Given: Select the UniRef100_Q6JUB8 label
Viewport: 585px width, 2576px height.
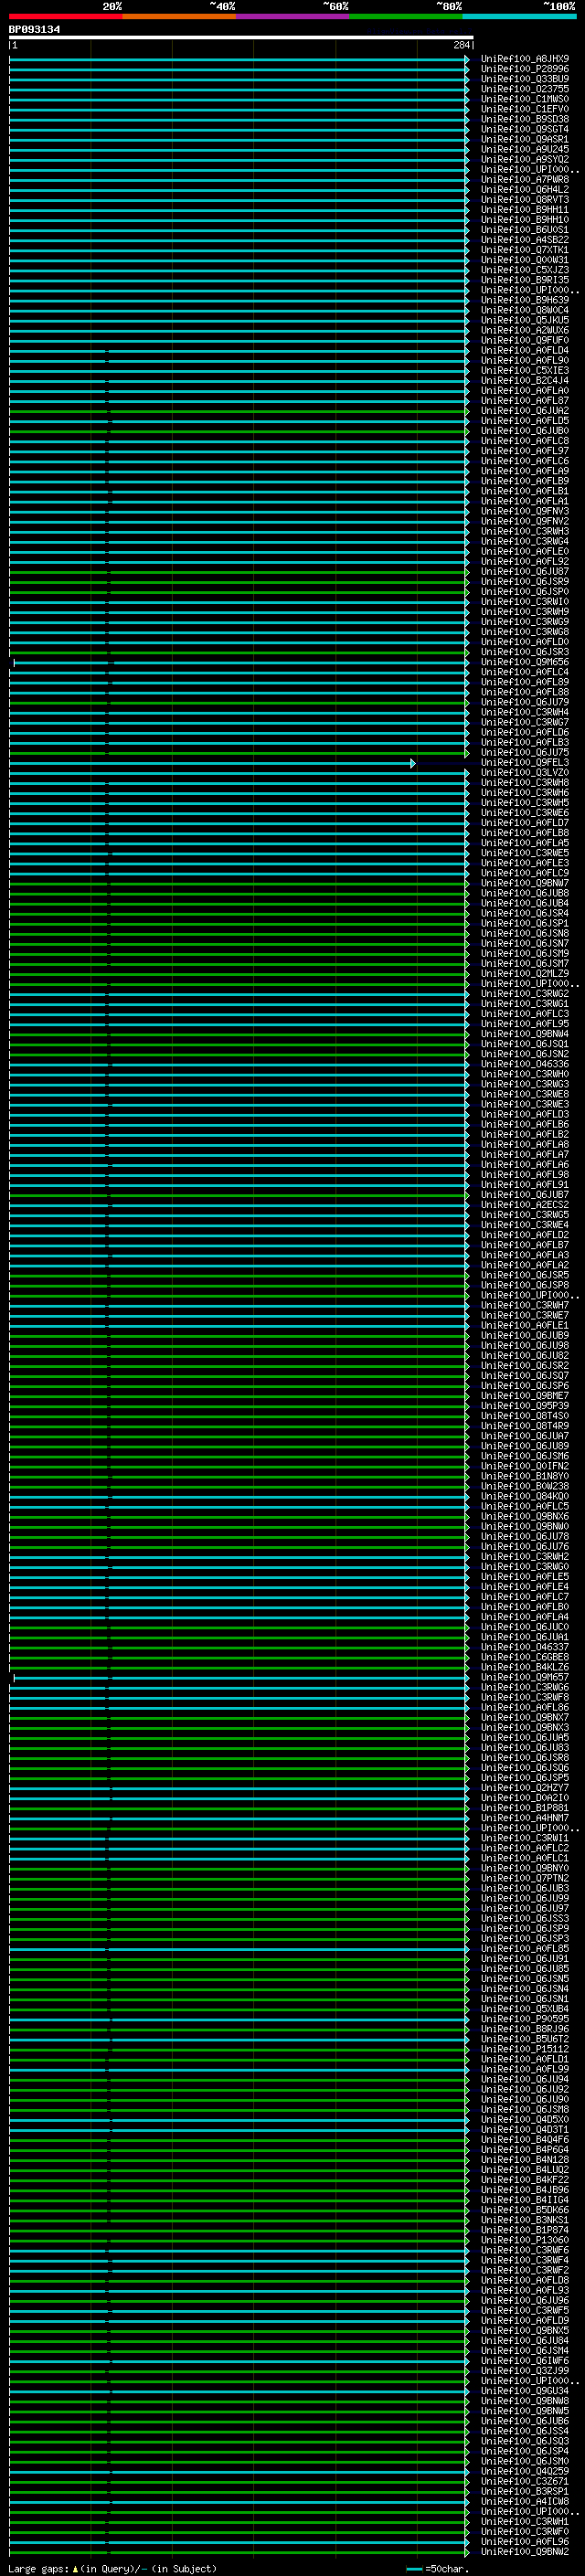Looking at the screenshot, I should 525,893.
